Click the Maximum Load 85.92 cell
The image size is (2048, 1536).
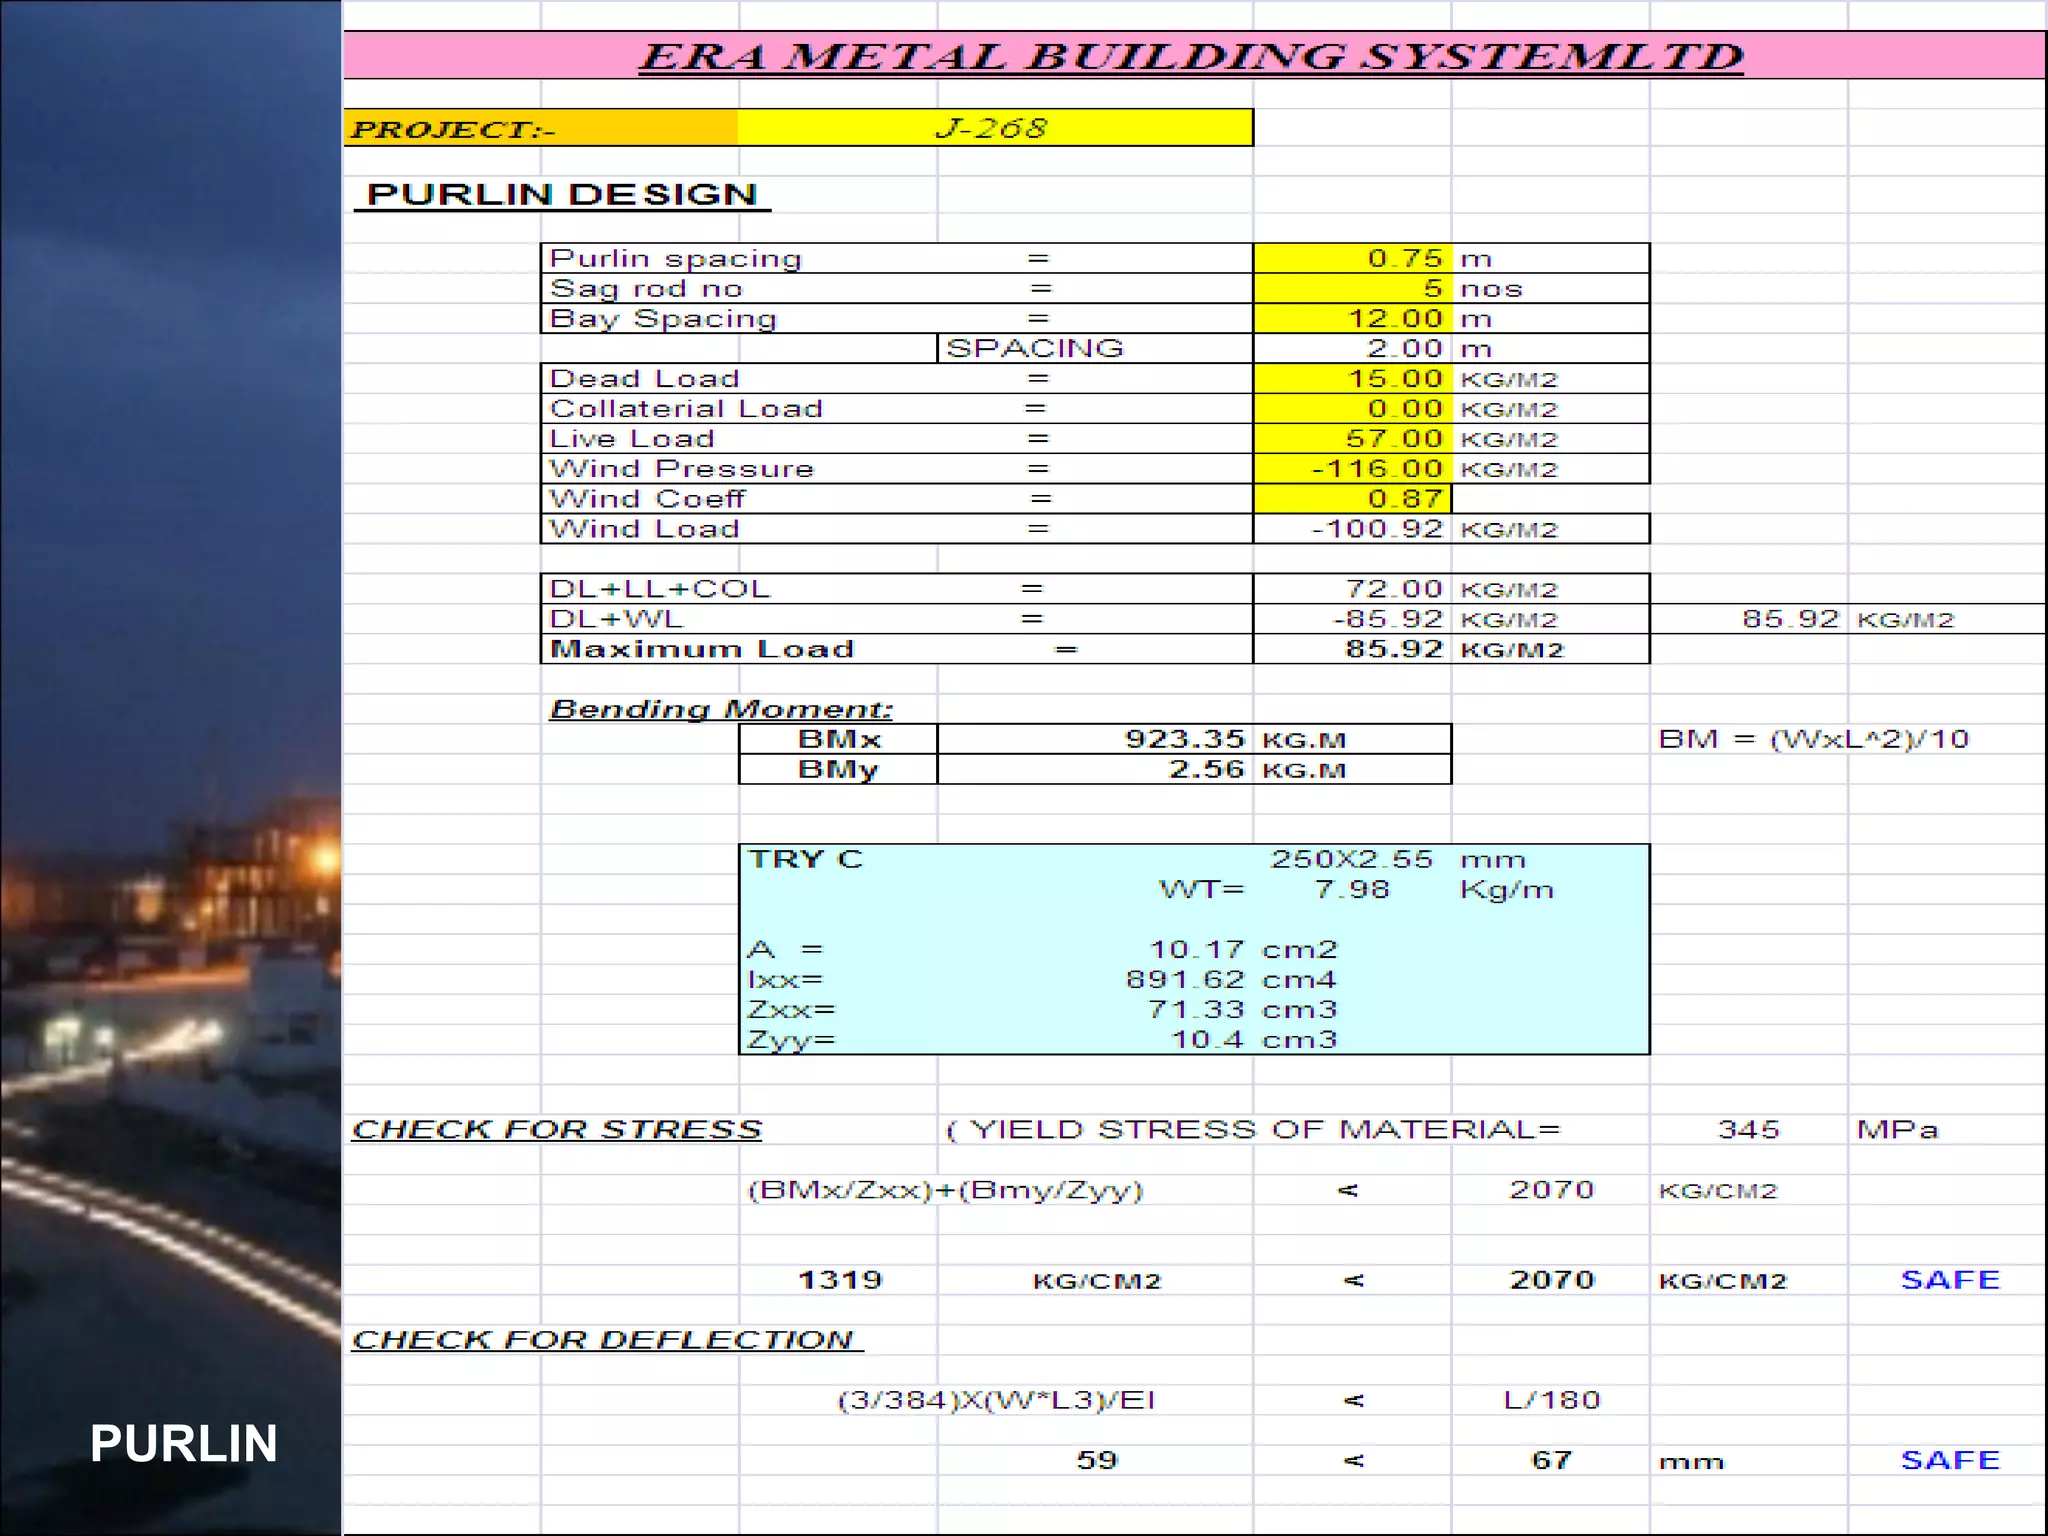pos(1393,649)
